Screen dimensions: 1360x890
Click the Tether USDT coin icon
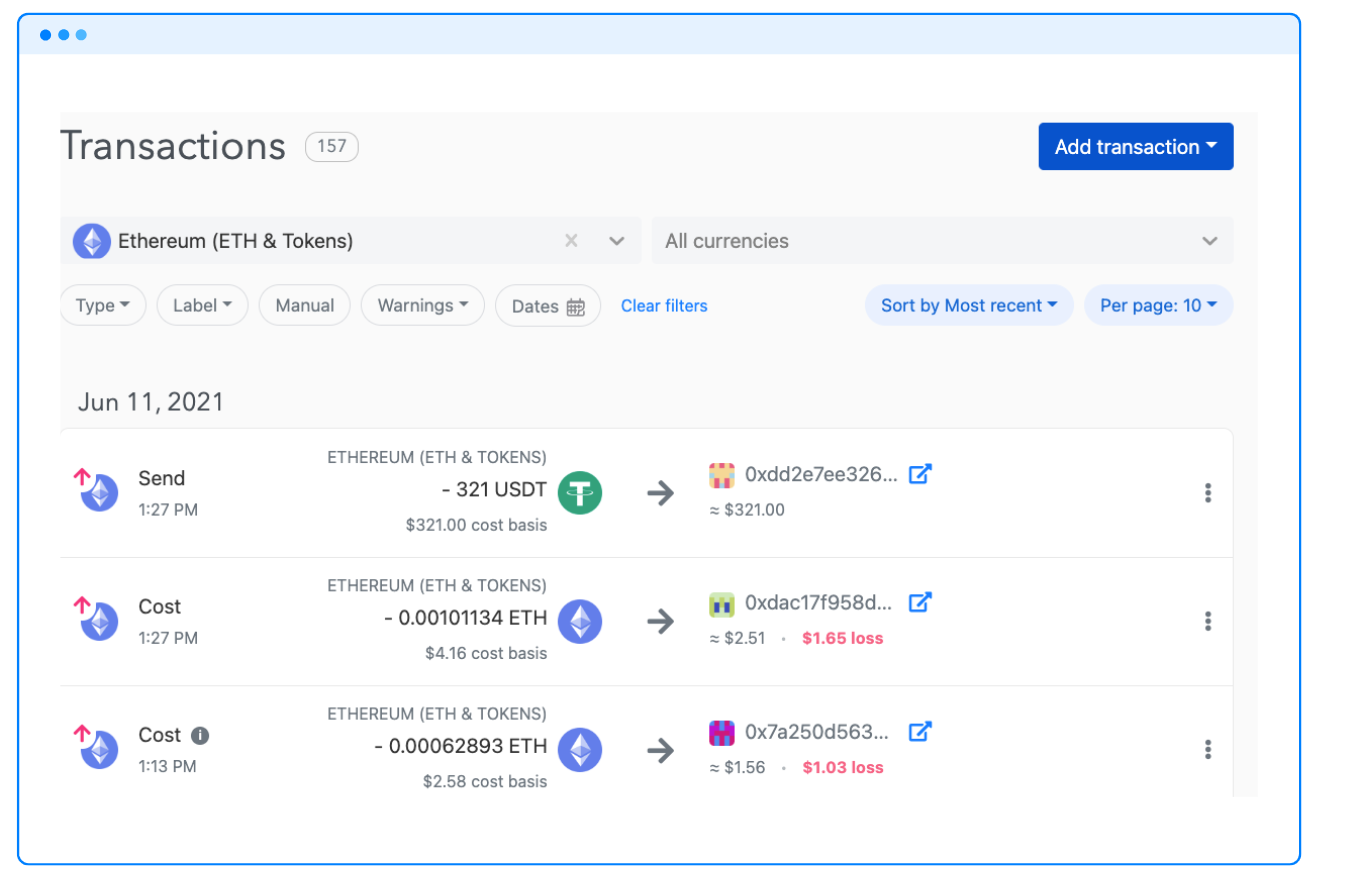[x=580, y=493]
